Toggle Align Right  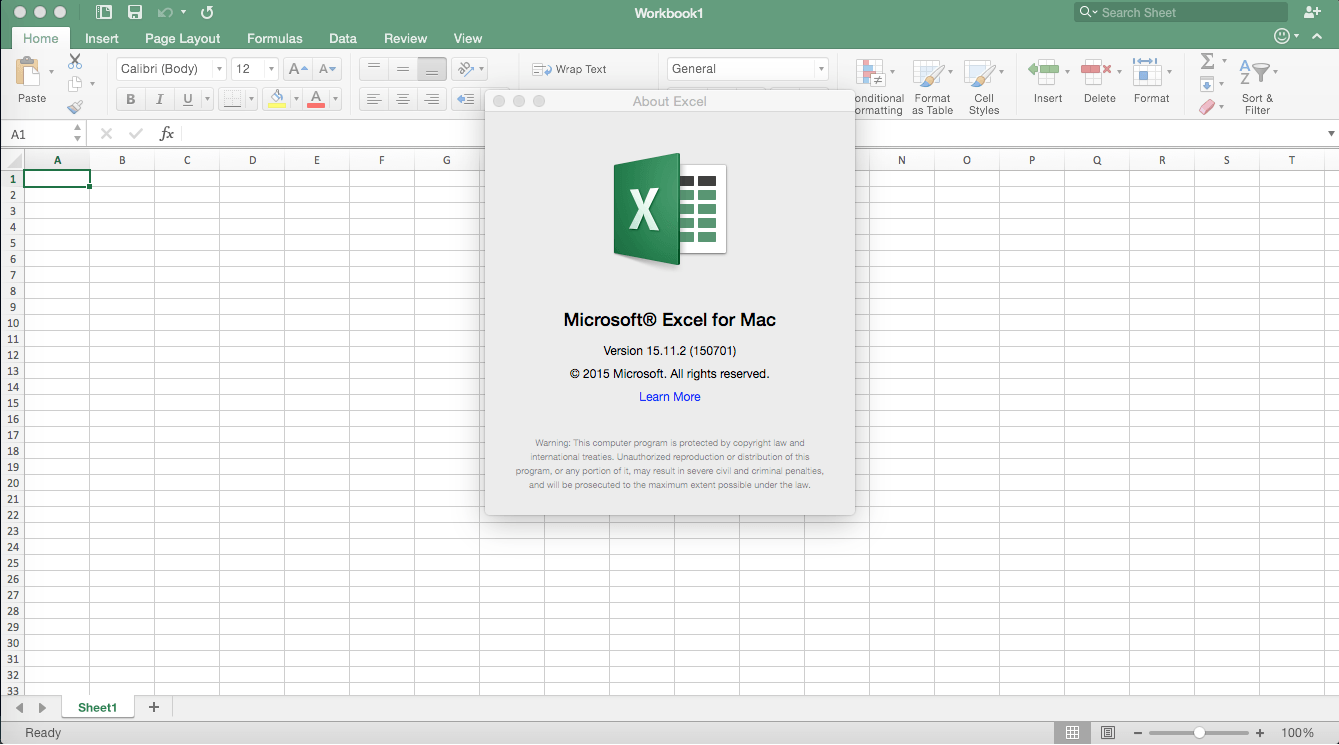pos(432,99)
